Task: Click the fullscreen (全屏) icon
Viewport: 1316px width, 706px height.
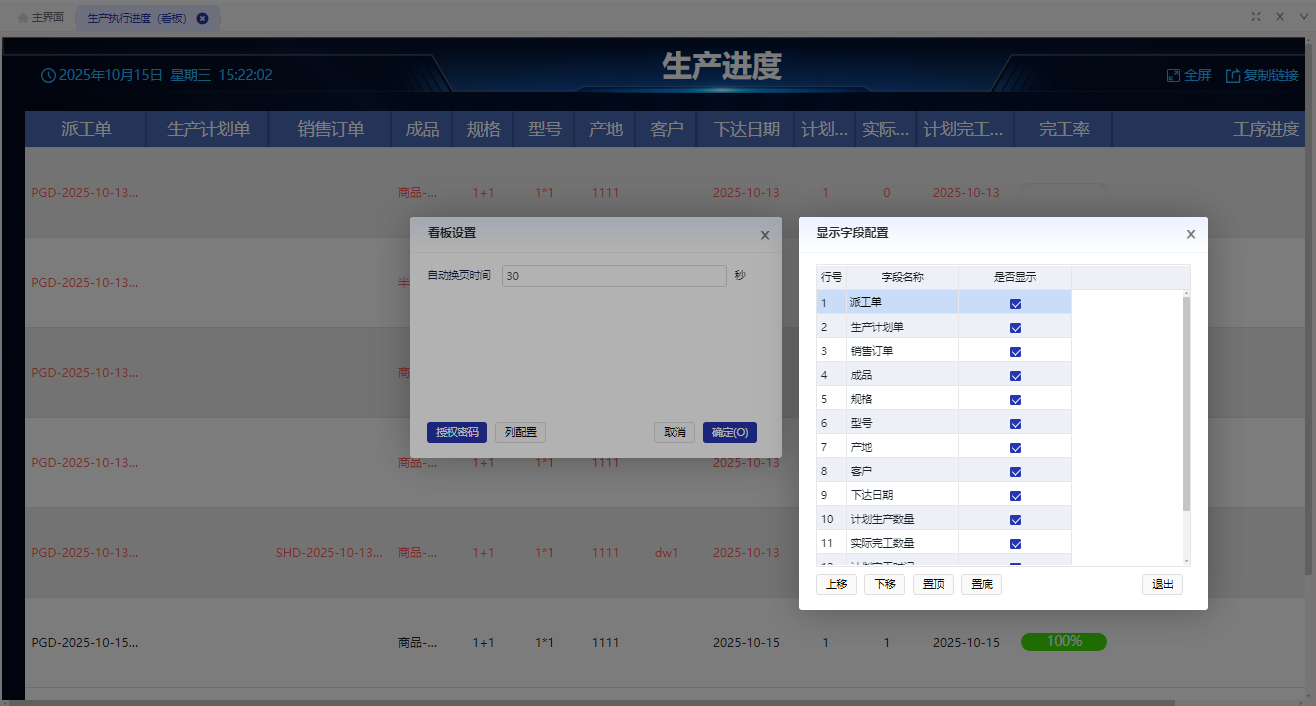Action: 1172,74
